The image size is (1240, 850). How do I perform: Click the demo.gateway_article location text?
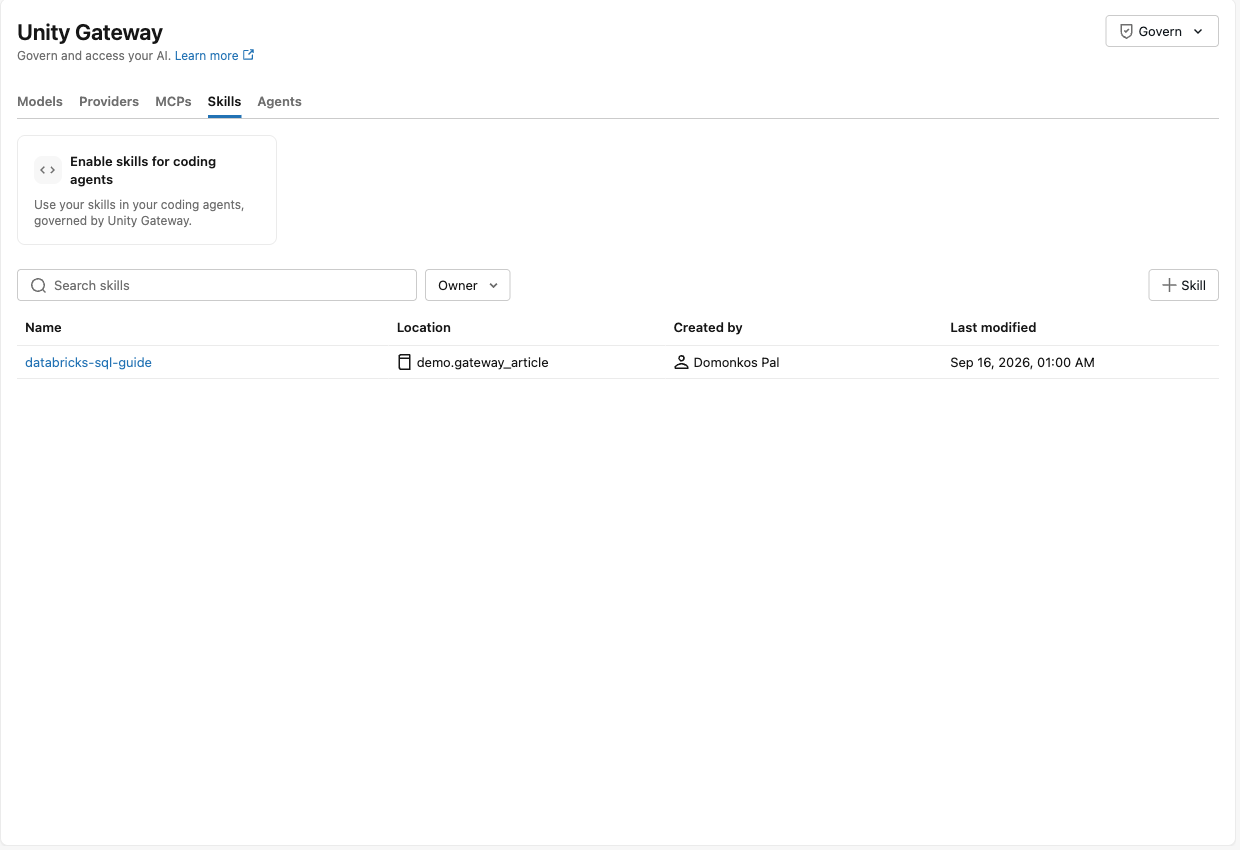click(483, 362)
